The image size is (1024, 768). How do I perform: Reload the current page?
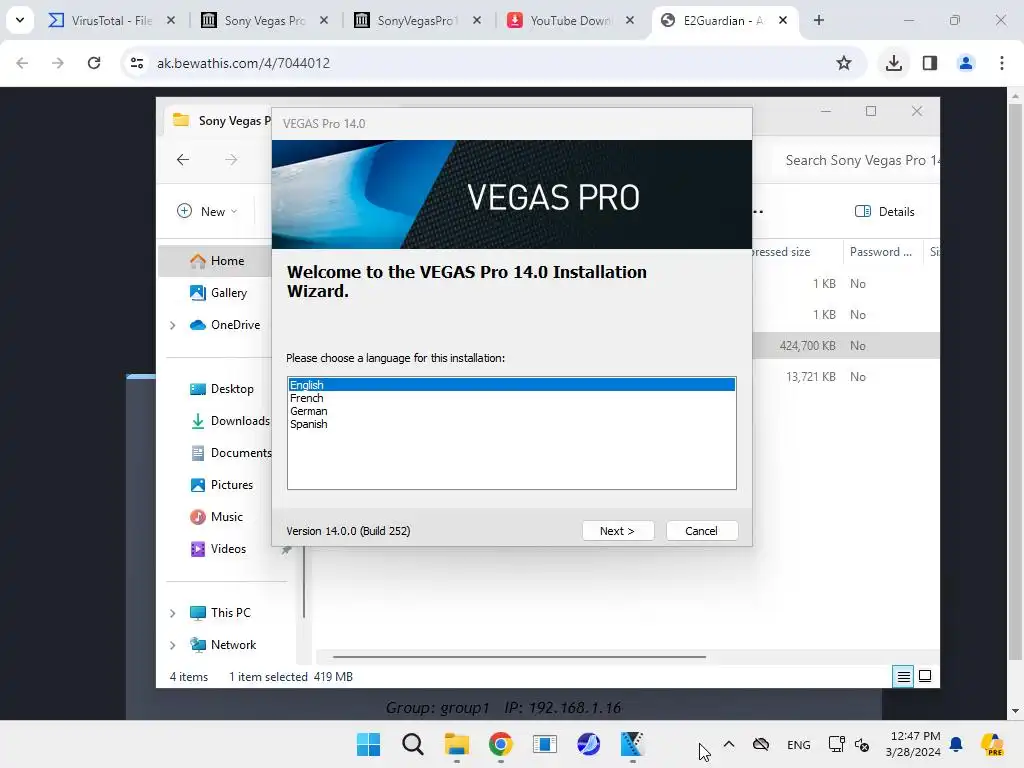[94, 63]
